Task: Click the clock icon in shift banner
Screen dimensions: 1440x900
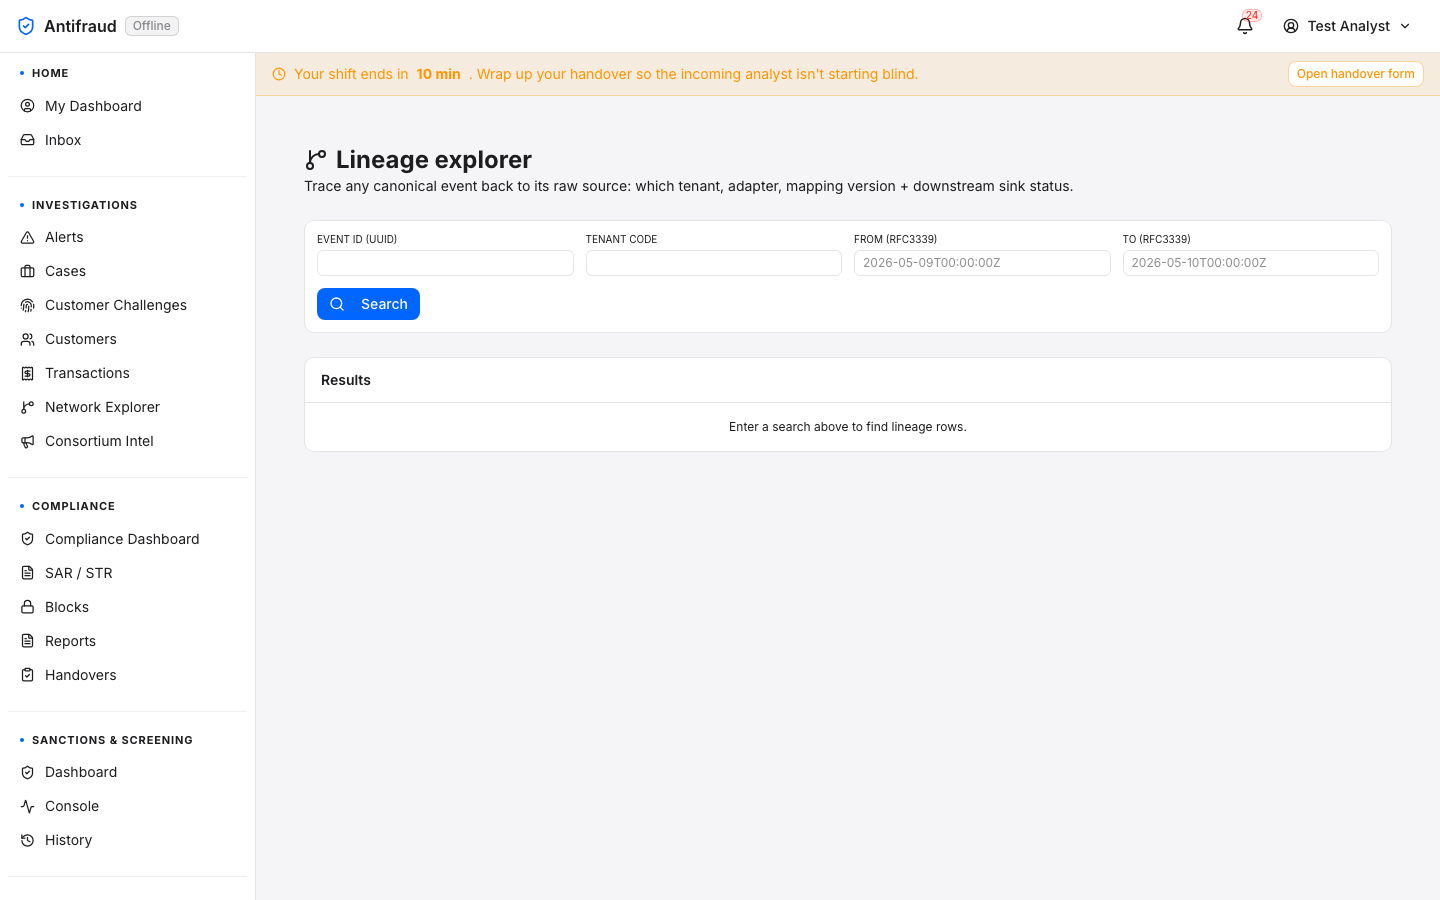Action: pyautogui.click(x=279, y=74)
